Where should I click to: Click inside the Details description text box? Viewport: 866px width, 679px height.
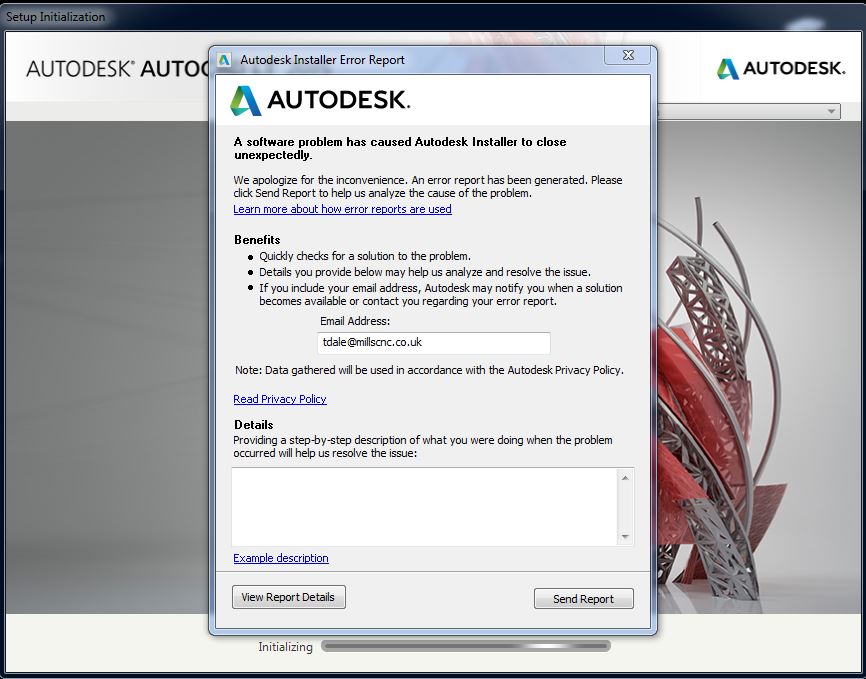point(424,507)
